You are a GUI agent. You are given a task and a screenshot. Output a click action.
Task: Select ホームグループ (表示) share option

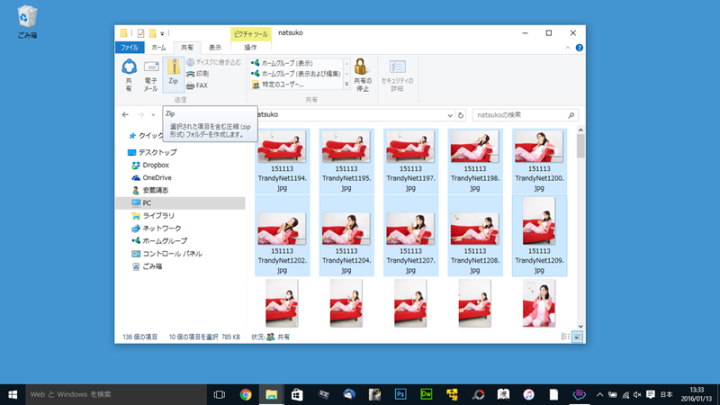tap(282, 63)
